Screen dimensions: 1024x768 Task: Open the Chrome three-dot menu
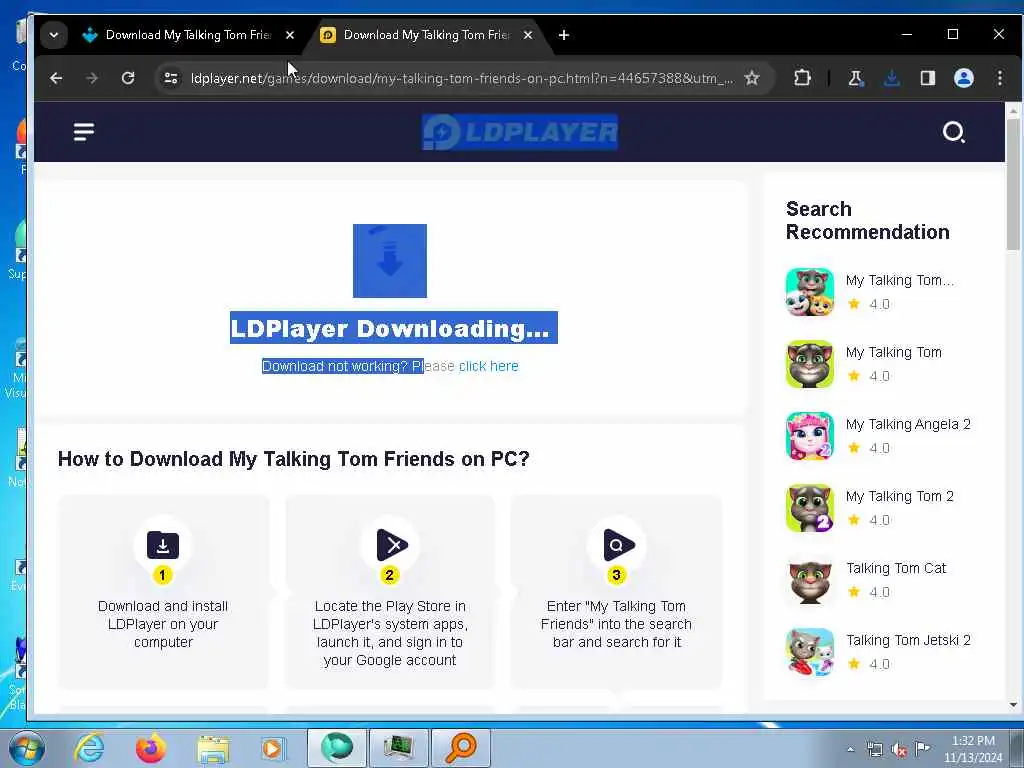(x=999, y=78)
